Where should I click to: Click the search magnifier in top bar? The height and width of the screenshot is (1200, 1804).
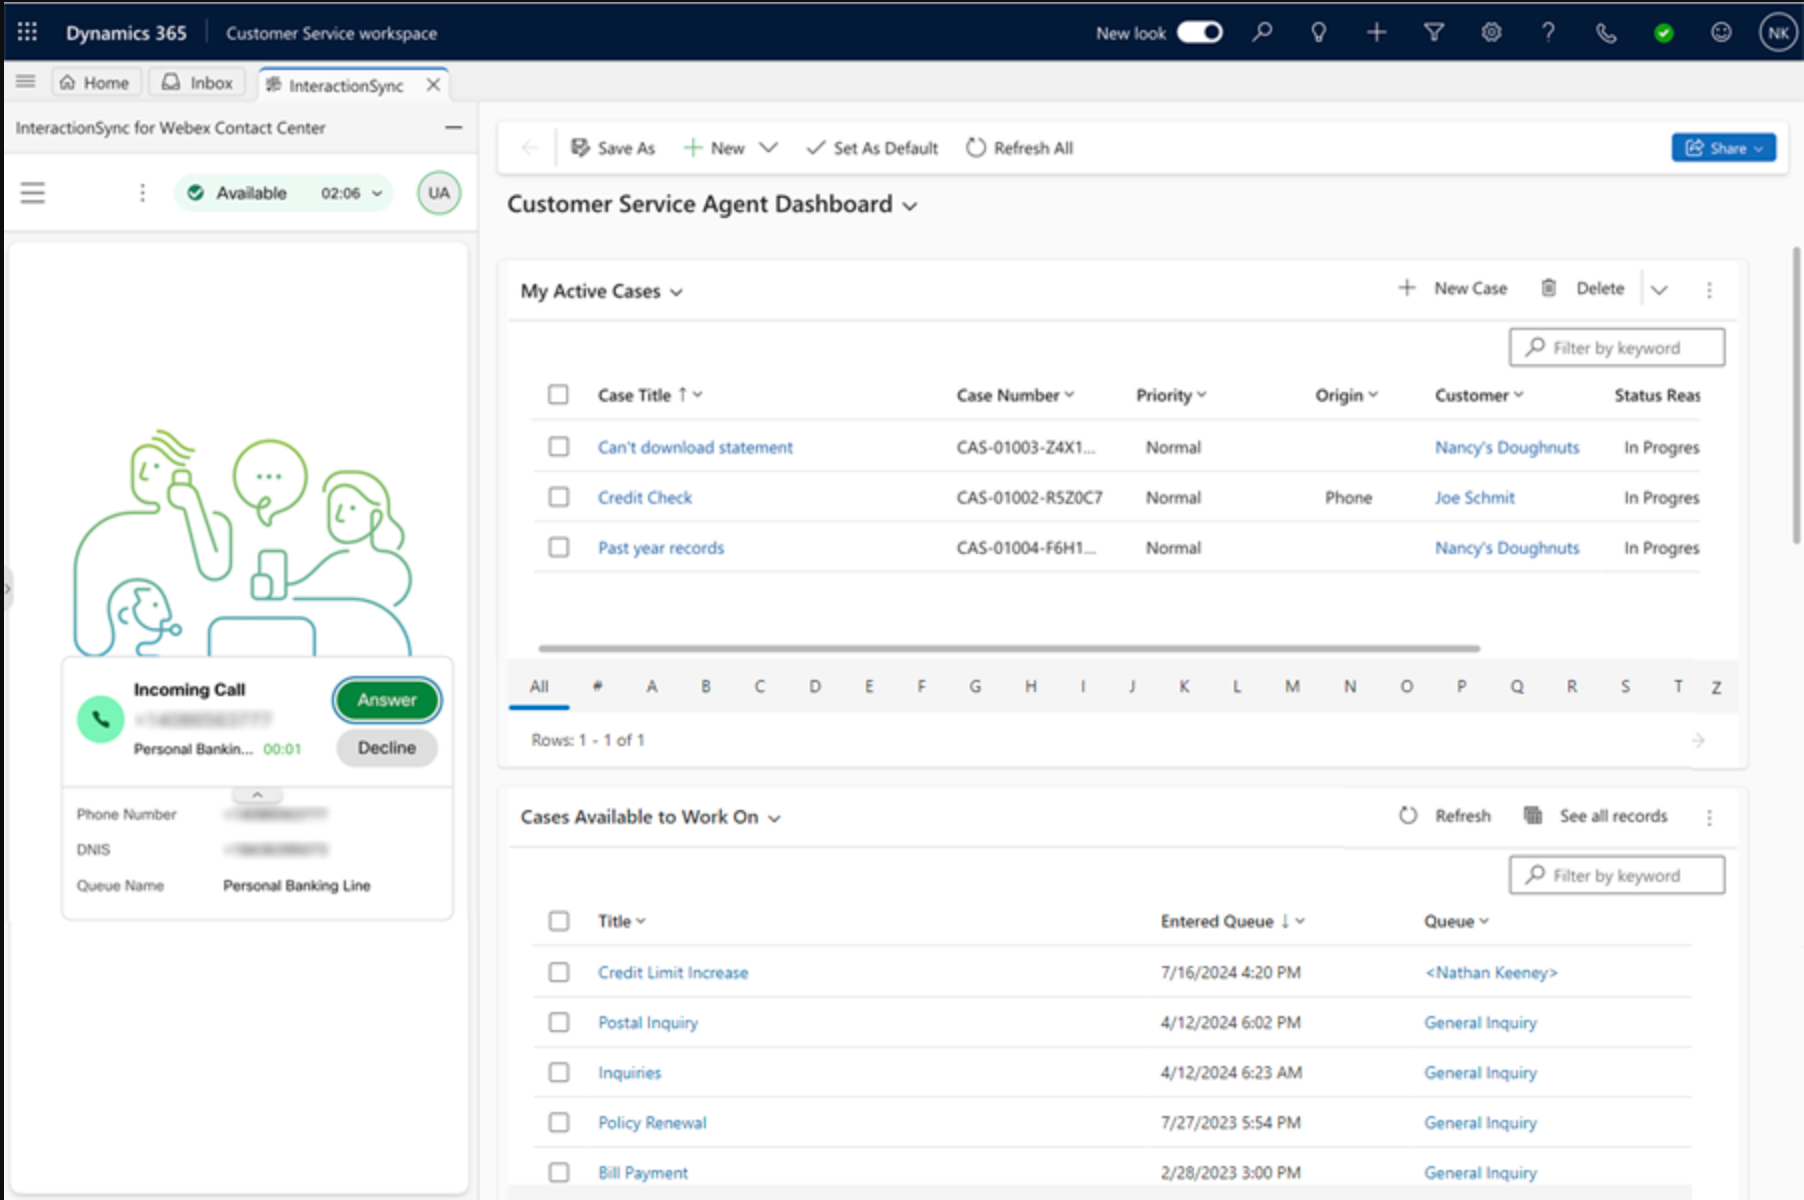1263,32
